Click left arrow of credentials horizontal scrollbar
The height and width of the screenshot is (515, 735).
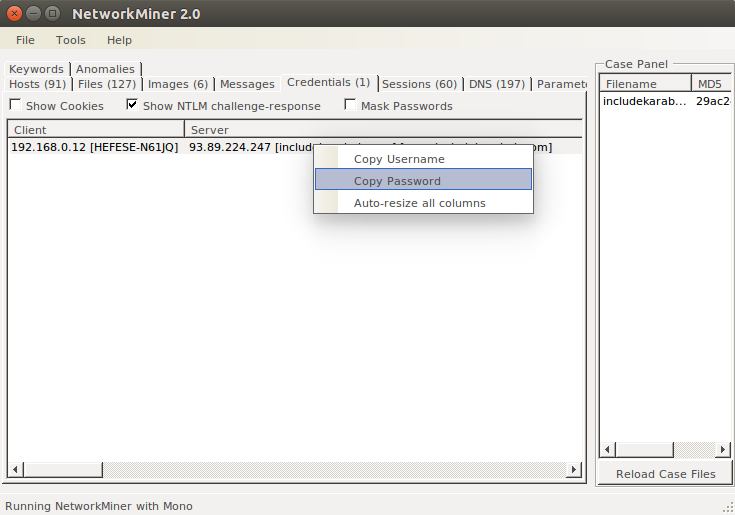click(x=15, y=469)
